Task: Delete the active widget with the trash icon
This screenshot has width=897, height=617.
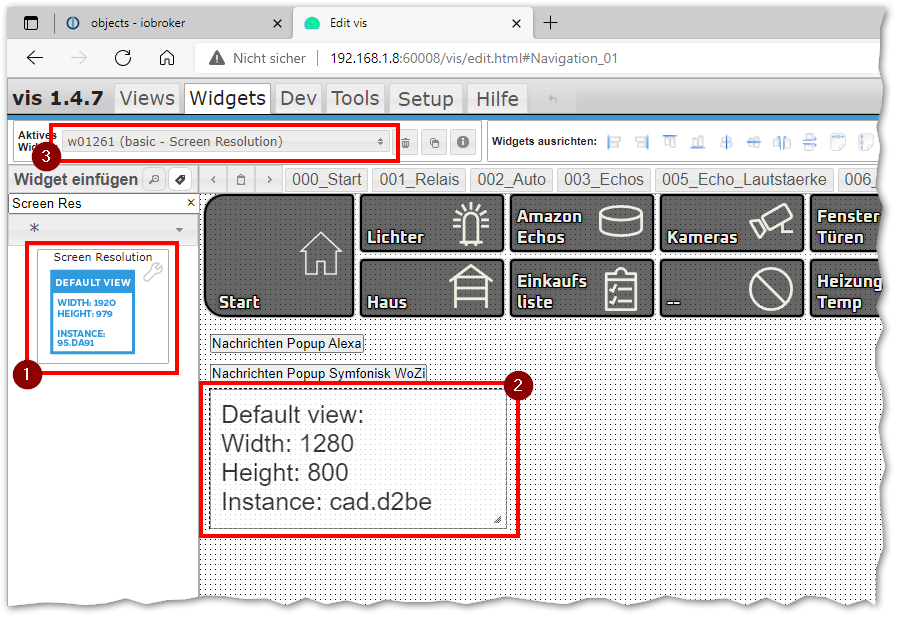Action: [x=406, y=143]
